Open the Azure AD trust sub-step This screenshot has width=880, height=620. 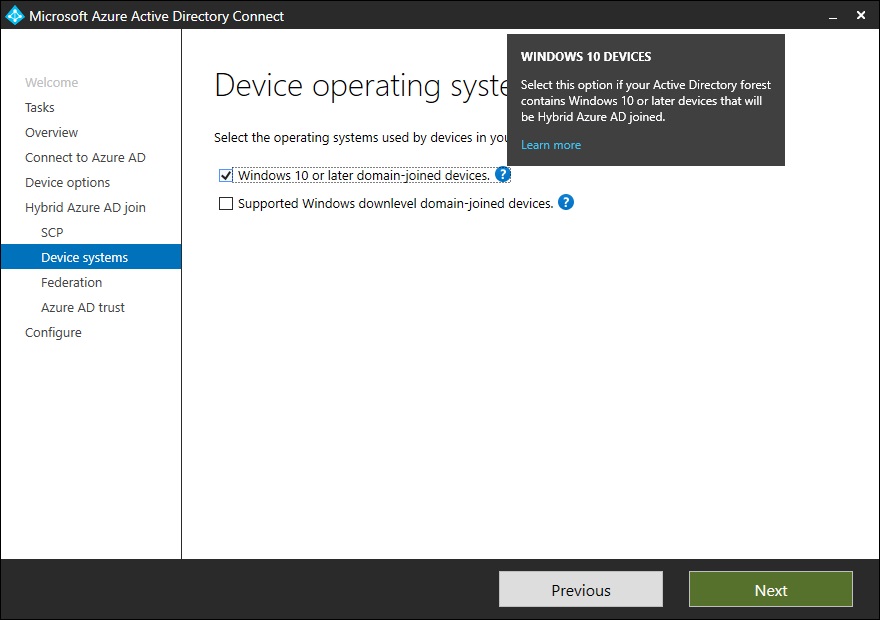pos(82,307)
